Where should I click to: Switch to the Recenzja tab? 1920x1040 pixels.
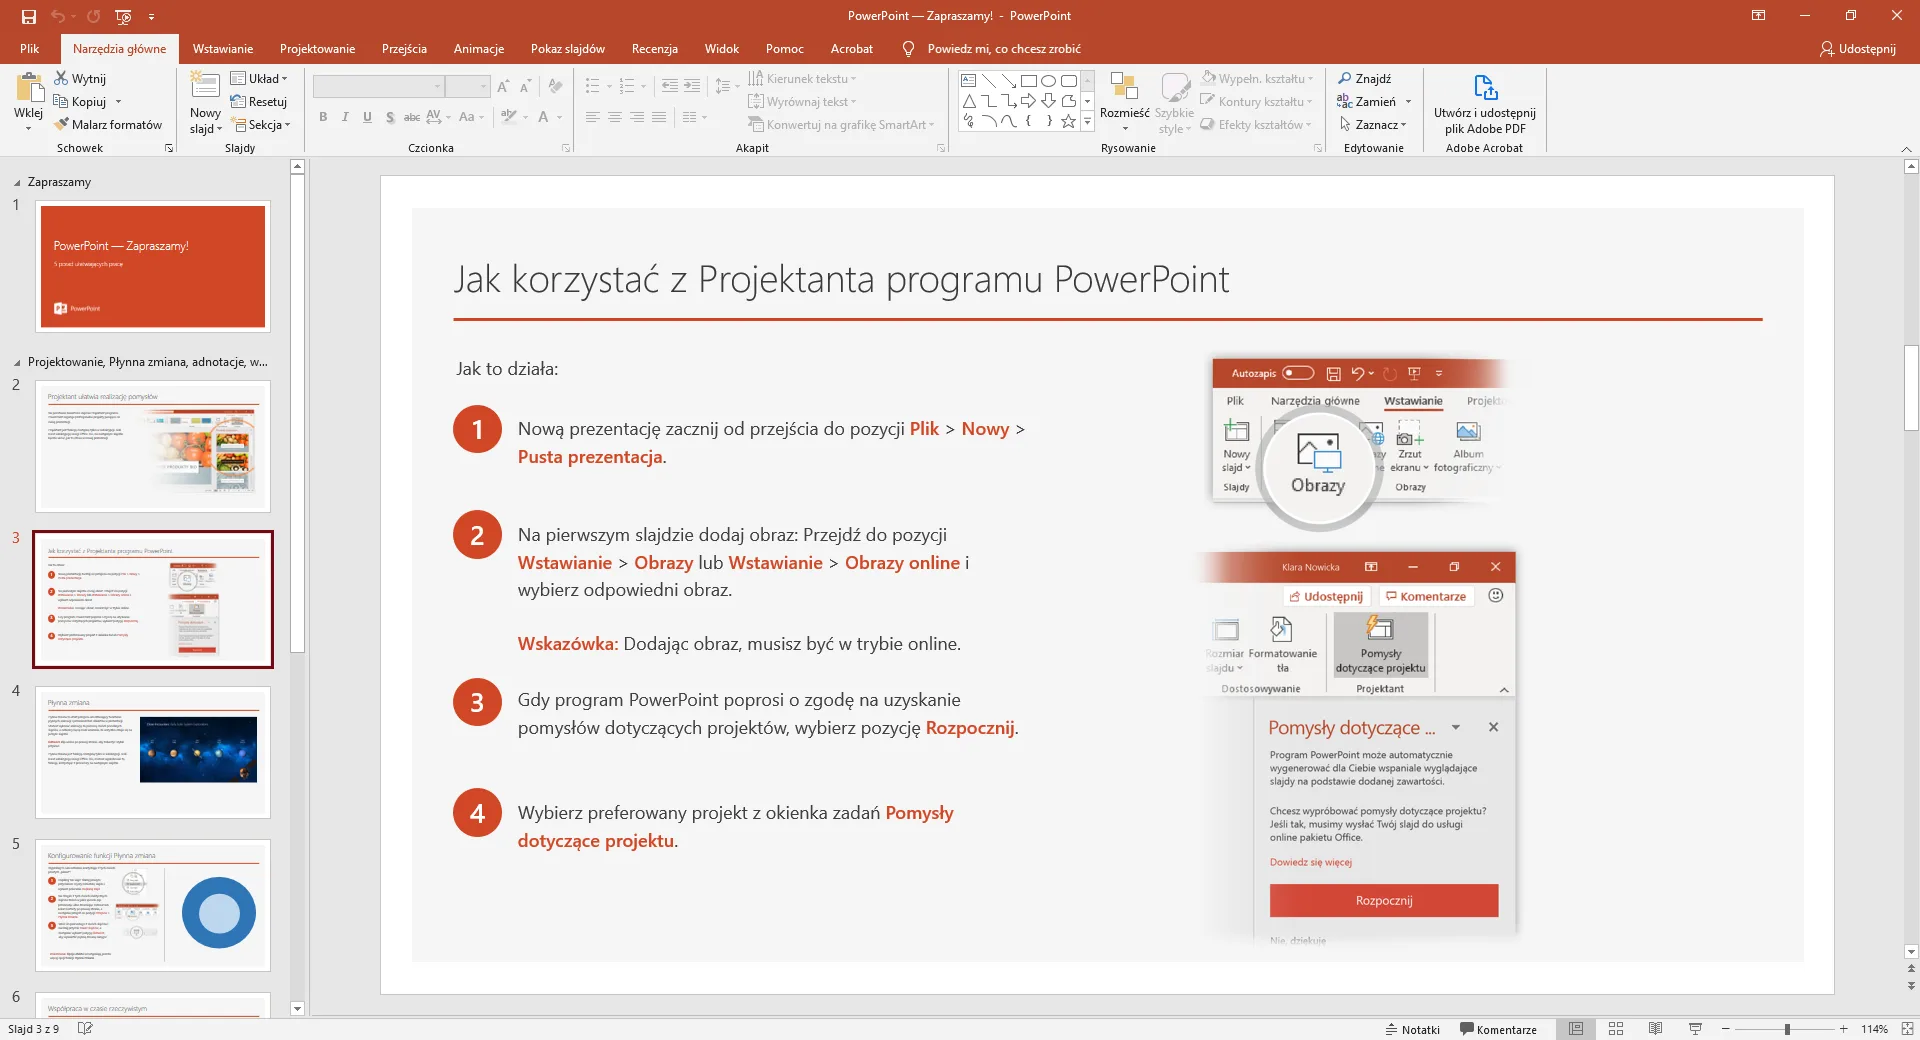tap(655, 48)
